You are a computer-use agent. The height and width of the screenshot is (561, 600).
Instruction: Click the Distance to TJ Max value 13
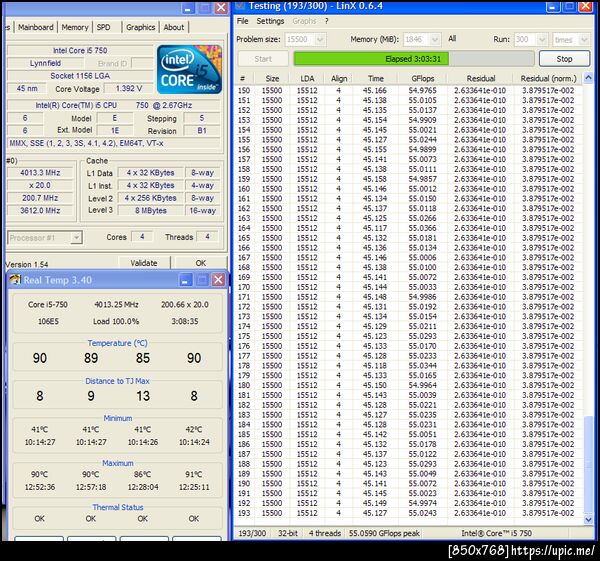tap(143, 396)
